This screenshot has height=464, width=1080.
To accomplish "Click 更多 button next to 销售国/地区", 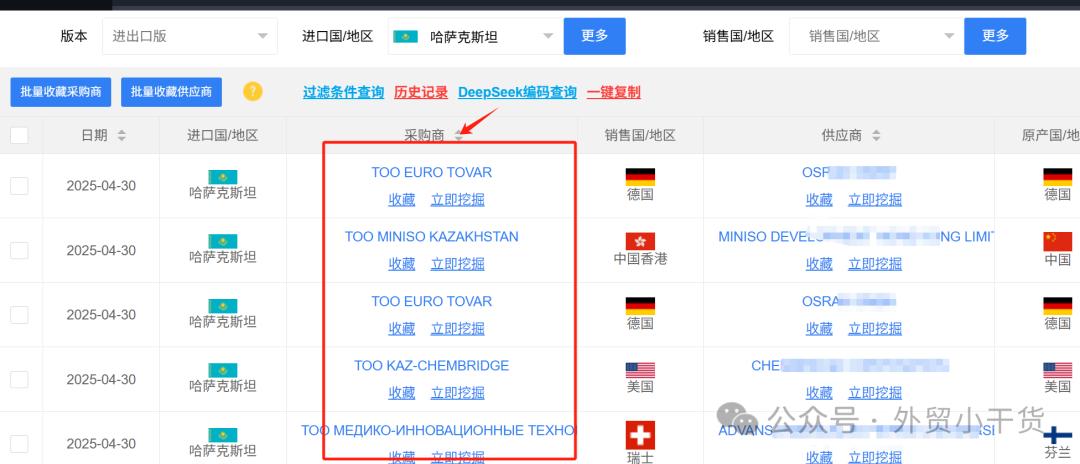I will pyautogui.click(x=995, y=36).
